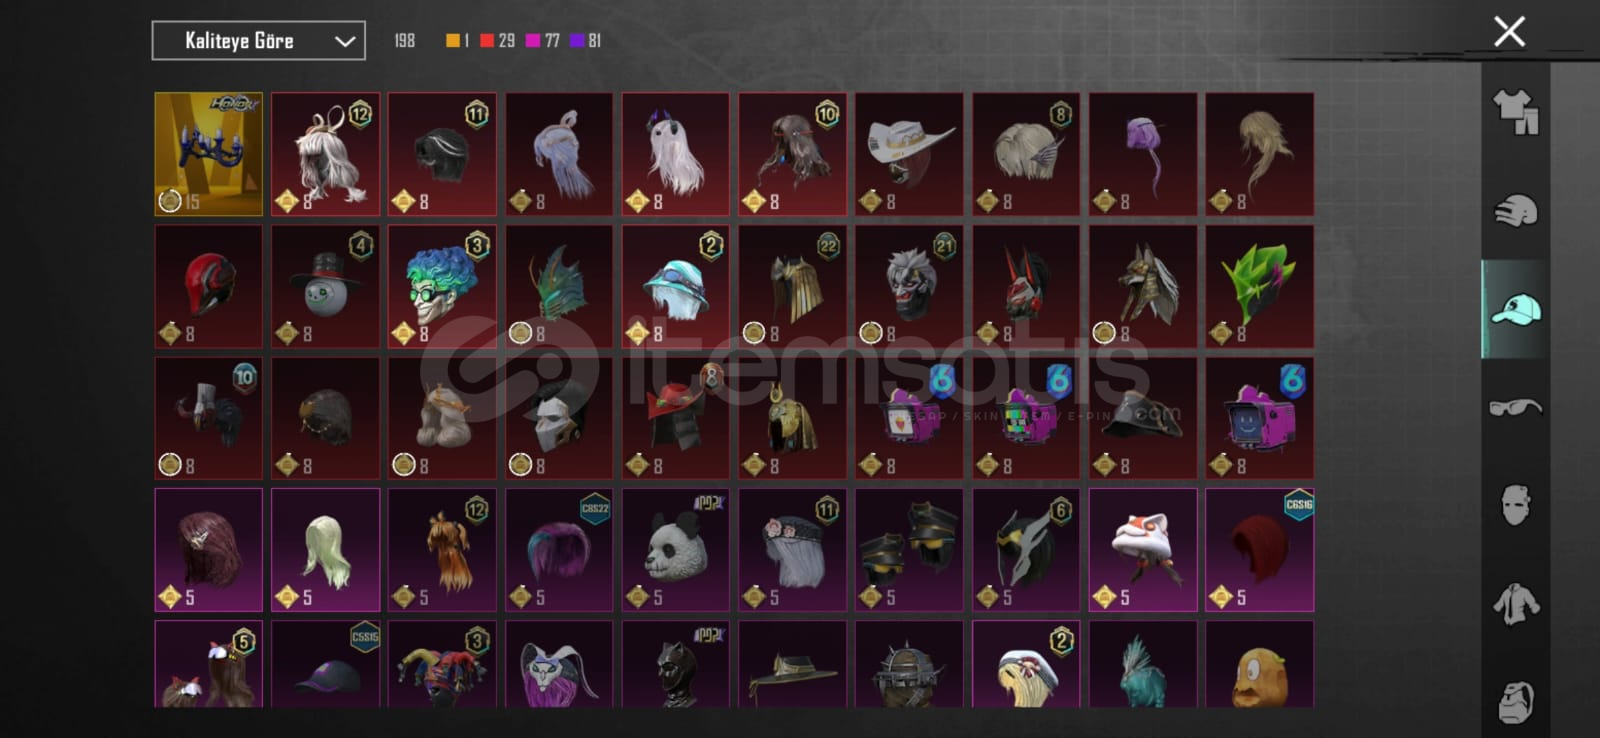Filter by red quality count 29

[x=497, y=41]
